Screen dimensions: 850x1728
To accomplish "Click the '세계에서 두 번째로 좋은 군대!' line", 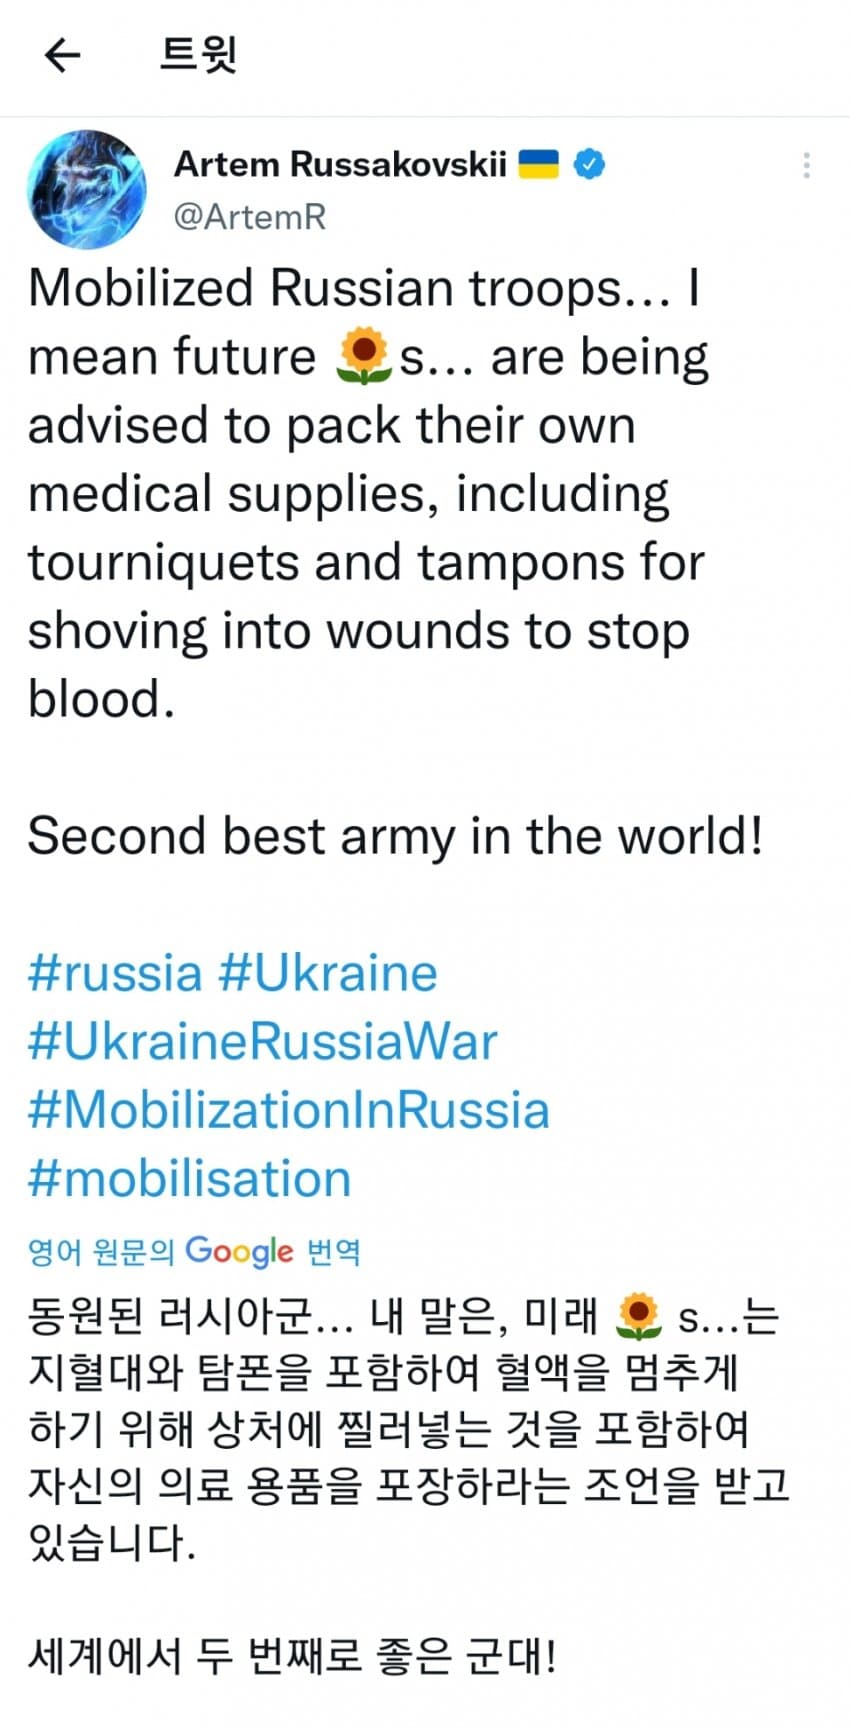I will tap(290, 1657).
